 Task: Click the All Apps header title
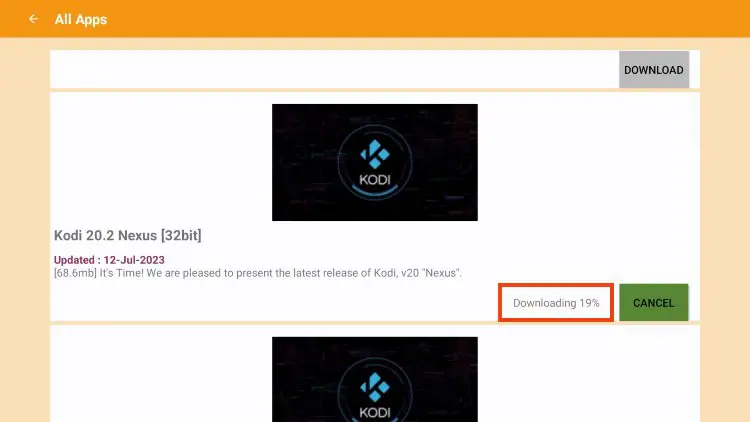tap(81, 20)
